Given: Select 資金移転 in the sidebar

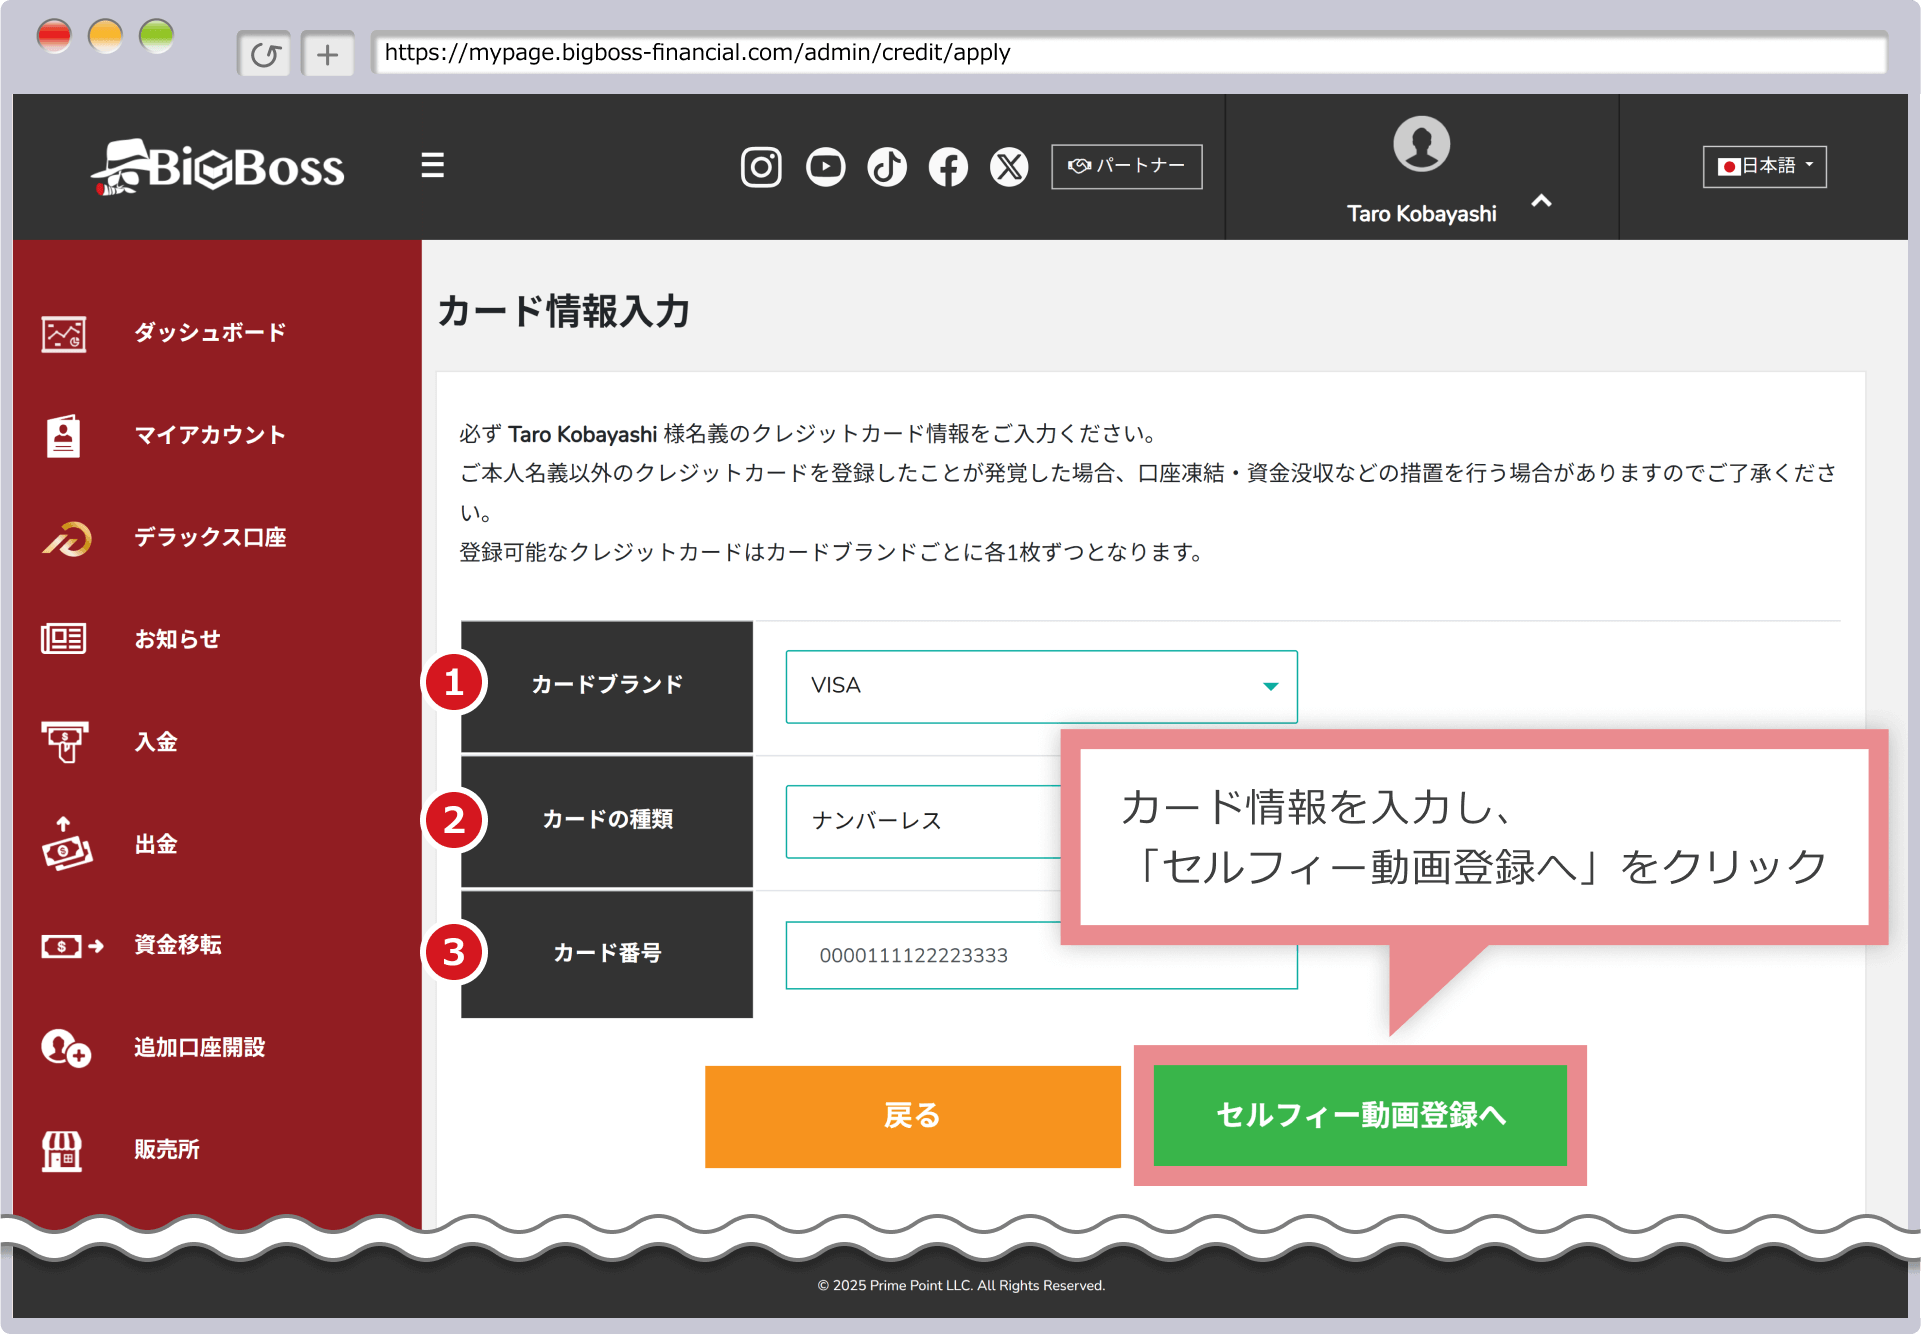Looking at the screenshot, I should pyautogui.click(x=178, y=945).
